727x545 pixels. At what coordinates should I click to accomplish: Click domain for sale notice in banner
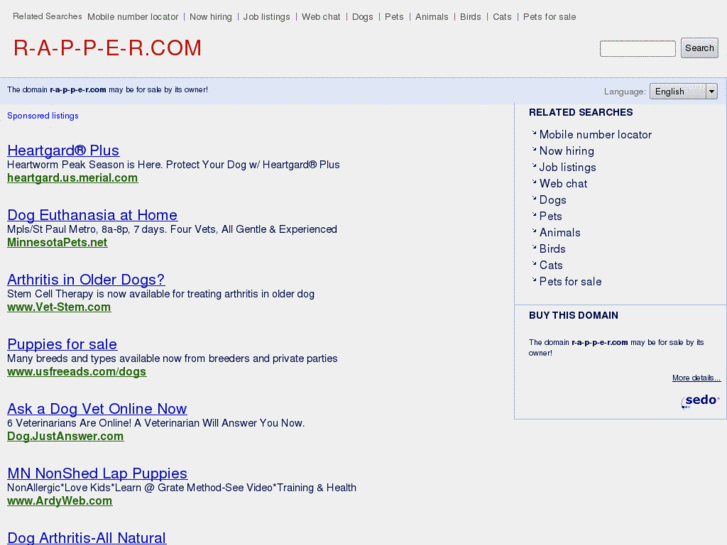(108, 90)
